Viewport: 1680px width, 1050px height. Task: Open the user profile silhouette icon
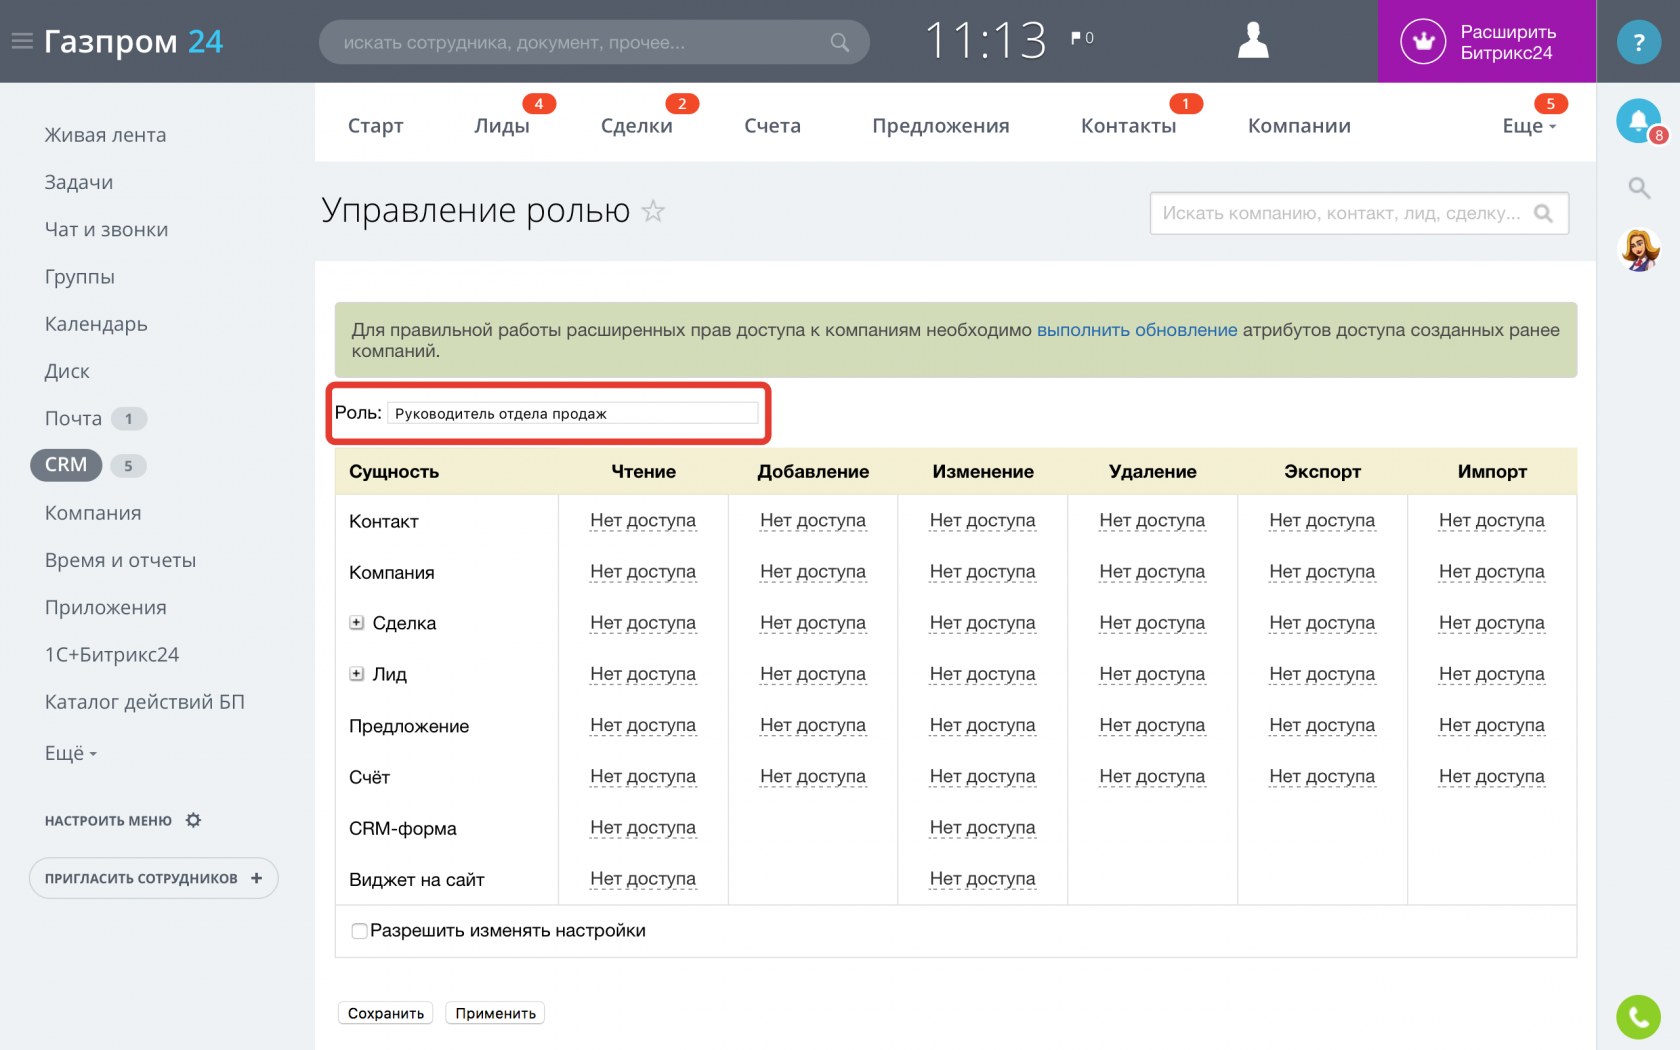tap(1253, 41)
